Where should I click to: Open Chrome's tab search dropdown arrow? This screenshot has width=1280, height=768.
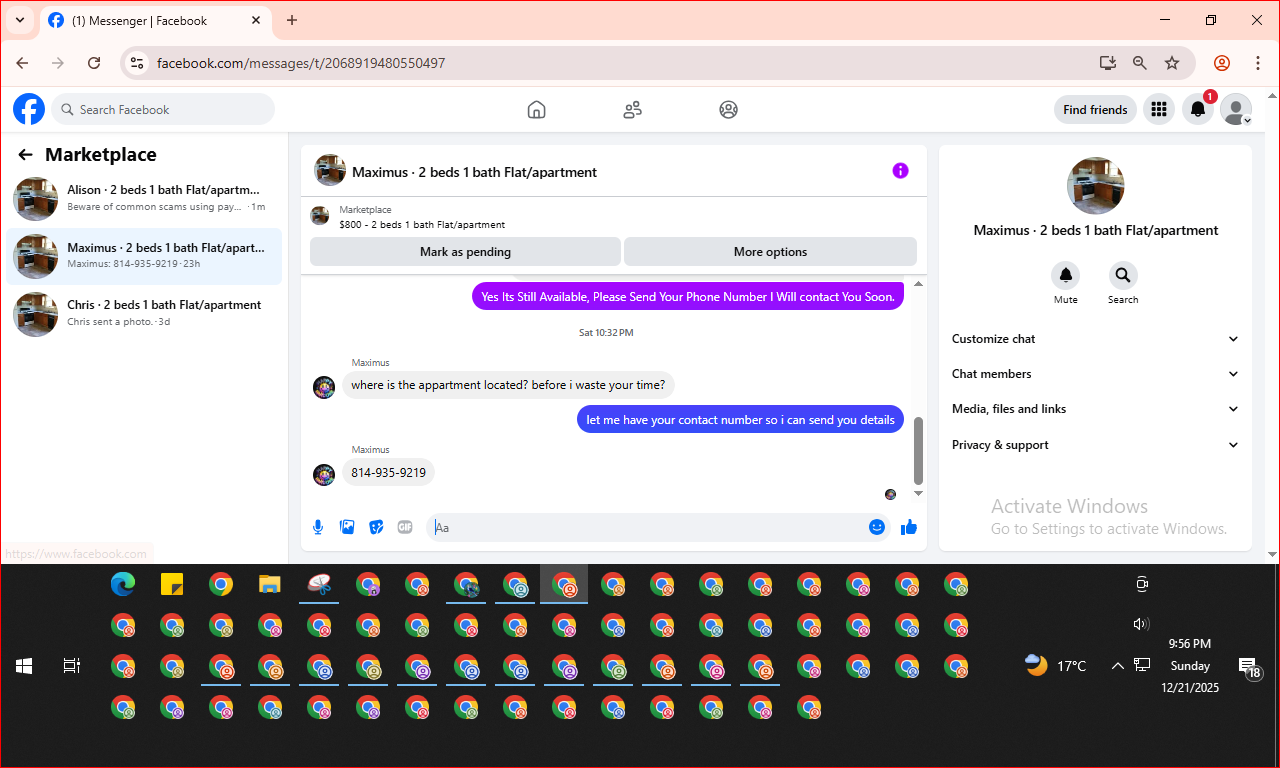click(x=19, y=20)
